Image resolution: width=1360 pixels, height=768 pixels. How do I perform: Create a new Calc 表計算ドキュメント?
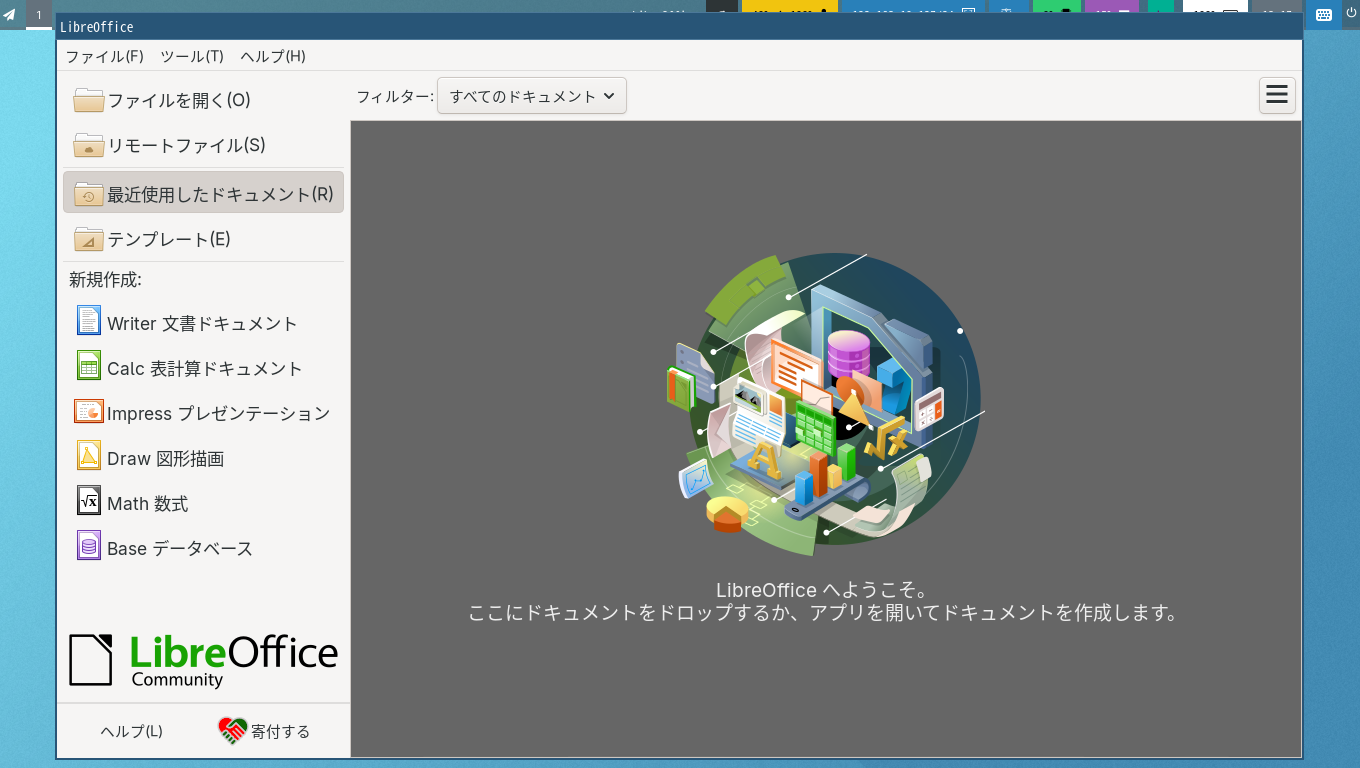click(203, 368)
